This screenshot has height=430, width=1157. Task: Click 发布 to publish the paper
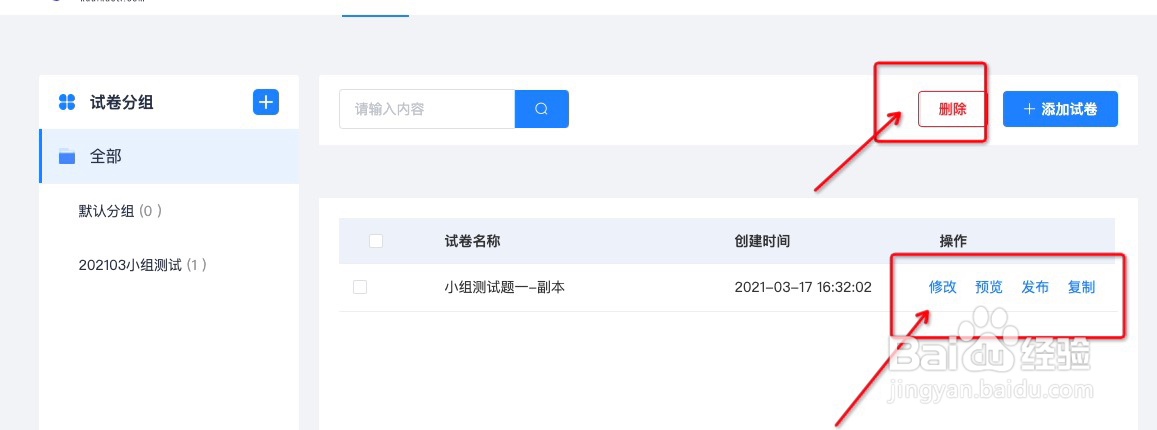(x=1035, y=287)
